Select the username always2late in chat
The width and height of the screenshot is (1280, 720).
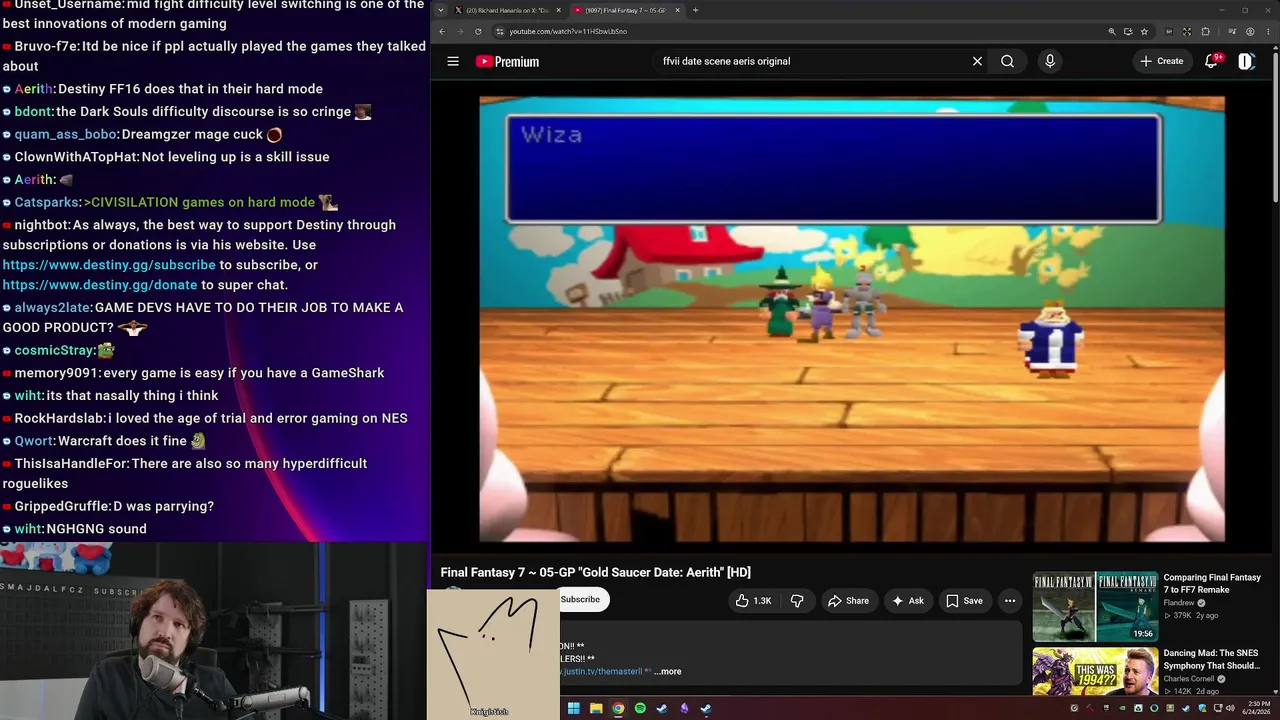coord(52,308)
